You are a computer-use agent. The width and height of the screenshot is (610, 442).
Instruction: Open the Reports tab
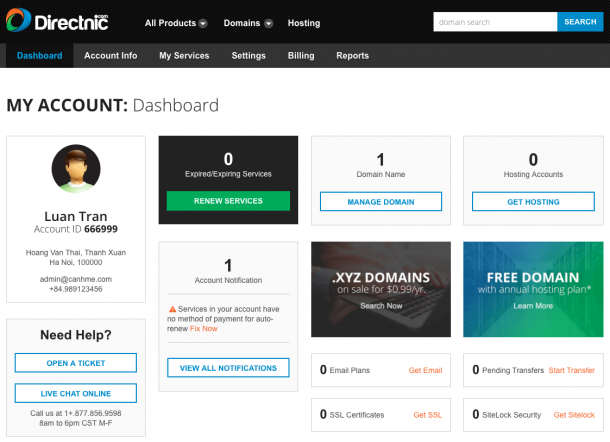352,56
